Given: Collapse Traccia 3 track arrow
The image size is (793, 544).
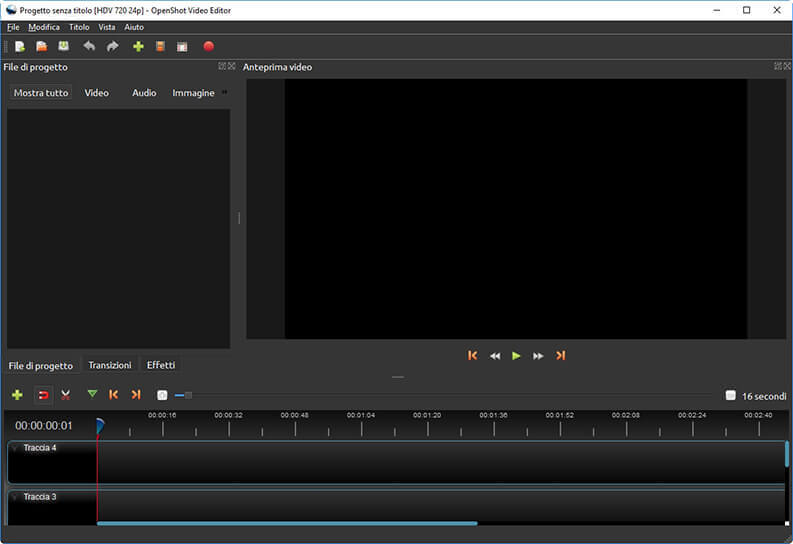Looking at the screenshot, I should click(x=15, y=497).
